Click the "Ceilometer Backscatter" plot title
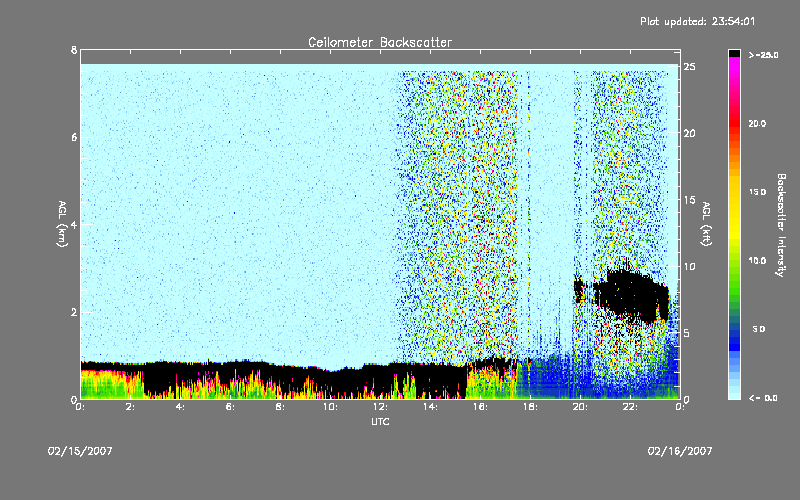 click(x=380, y=42)
